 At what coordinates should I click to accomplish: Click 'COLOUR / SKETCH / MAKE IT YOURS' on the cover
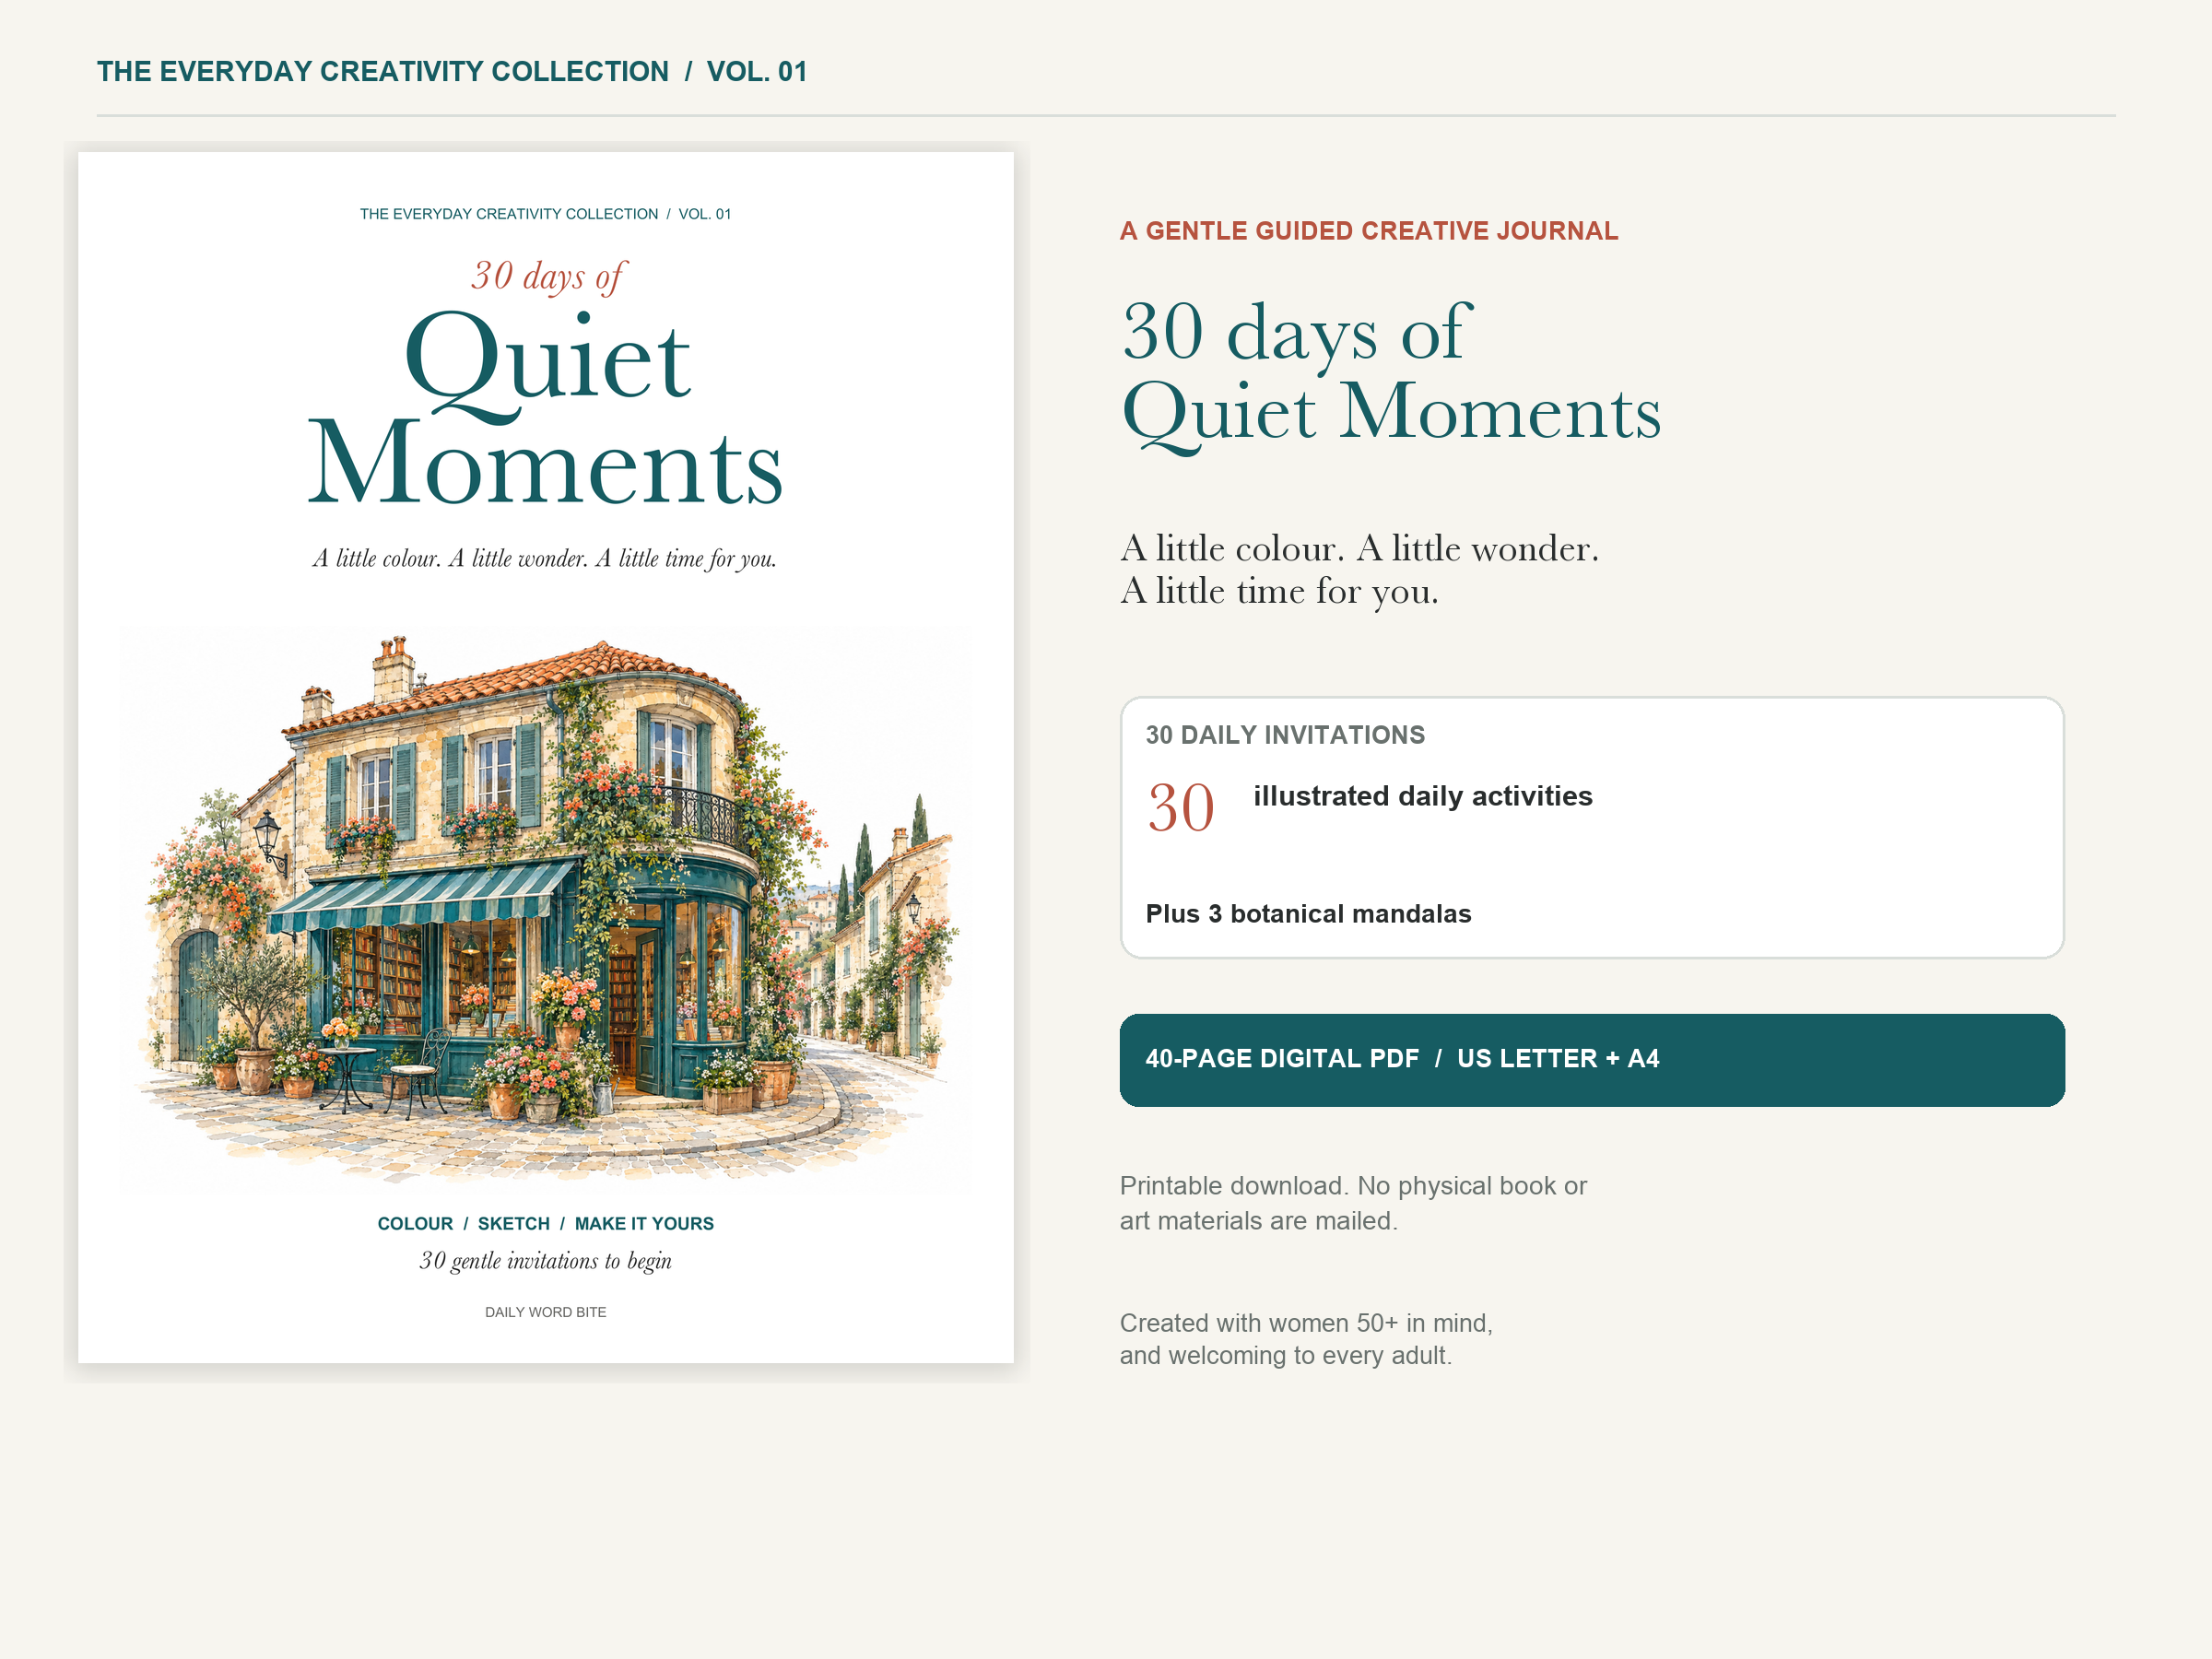click(545, 1224)
